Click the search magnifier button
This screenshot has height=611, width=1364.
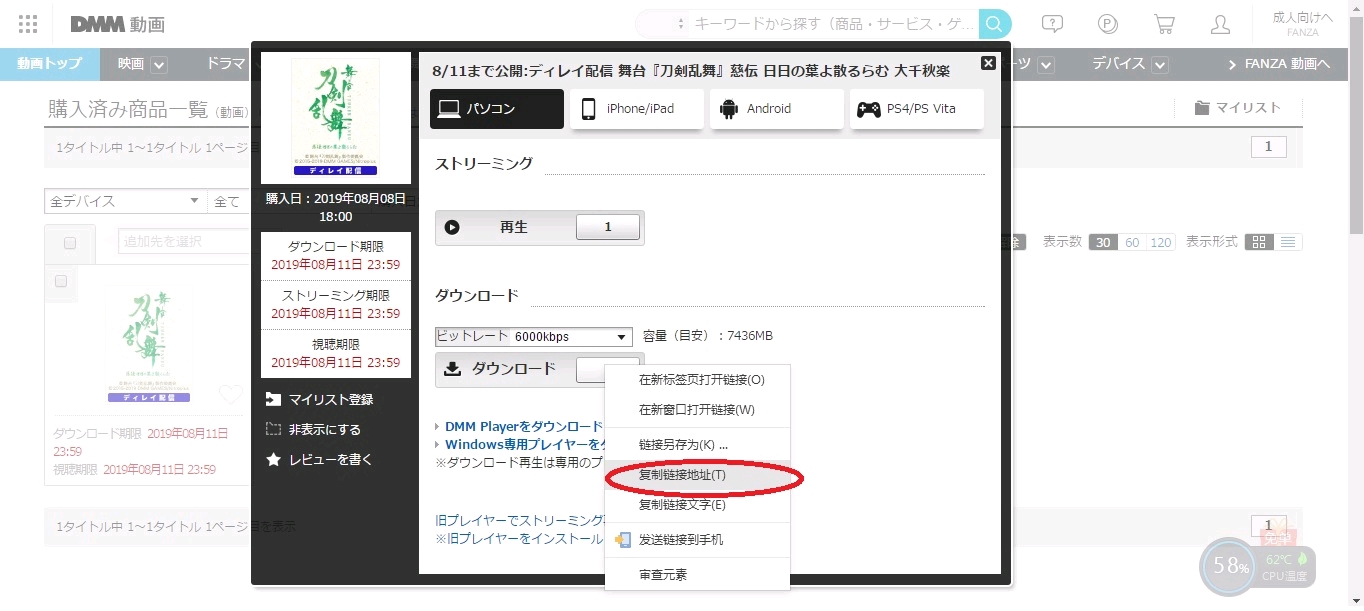coord(994,24)
